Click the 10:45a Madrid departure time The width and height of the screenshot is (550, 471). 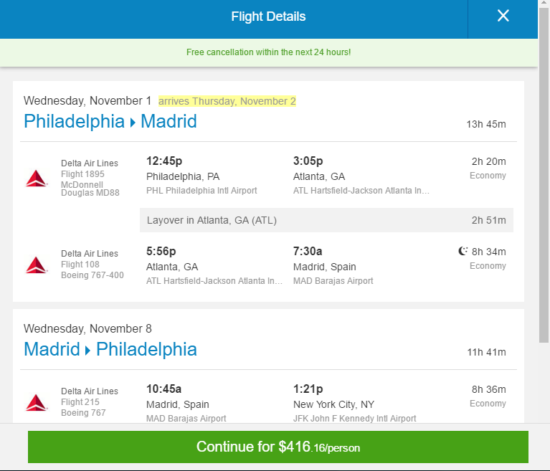coord(164,389)
